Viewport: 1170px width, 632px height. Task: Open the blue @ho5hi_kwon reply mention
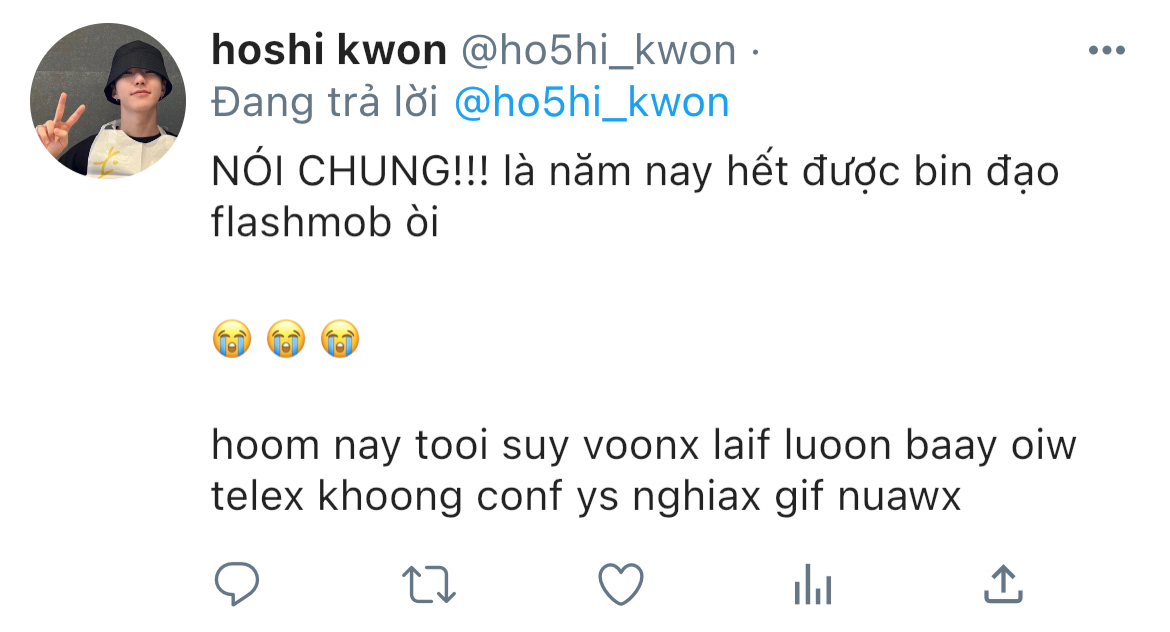click(x=592, y=102)
